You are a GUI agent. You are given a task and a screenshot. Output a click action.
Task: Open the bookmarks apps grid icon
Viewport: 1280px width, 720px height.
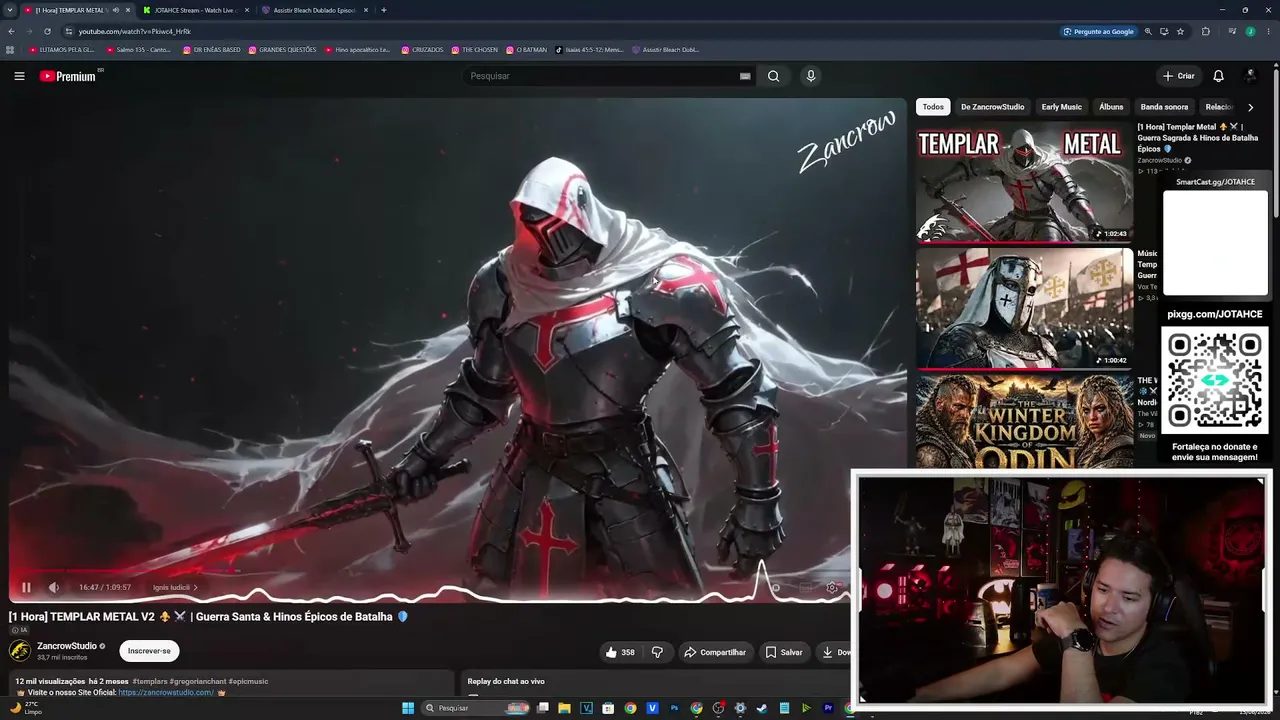click(x=10, y=50)
